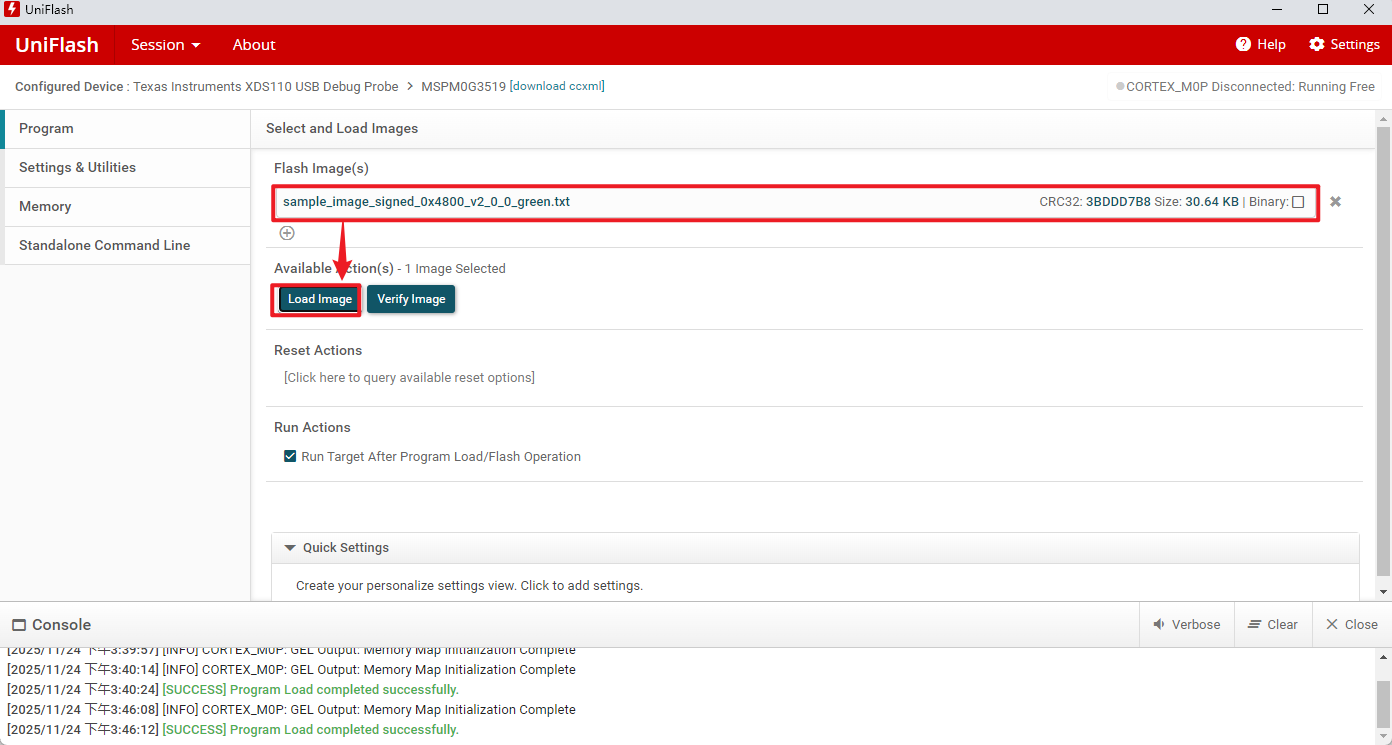Open the About menu item
The width and height of the screenshot is (1392, 745).
[254, 45]
